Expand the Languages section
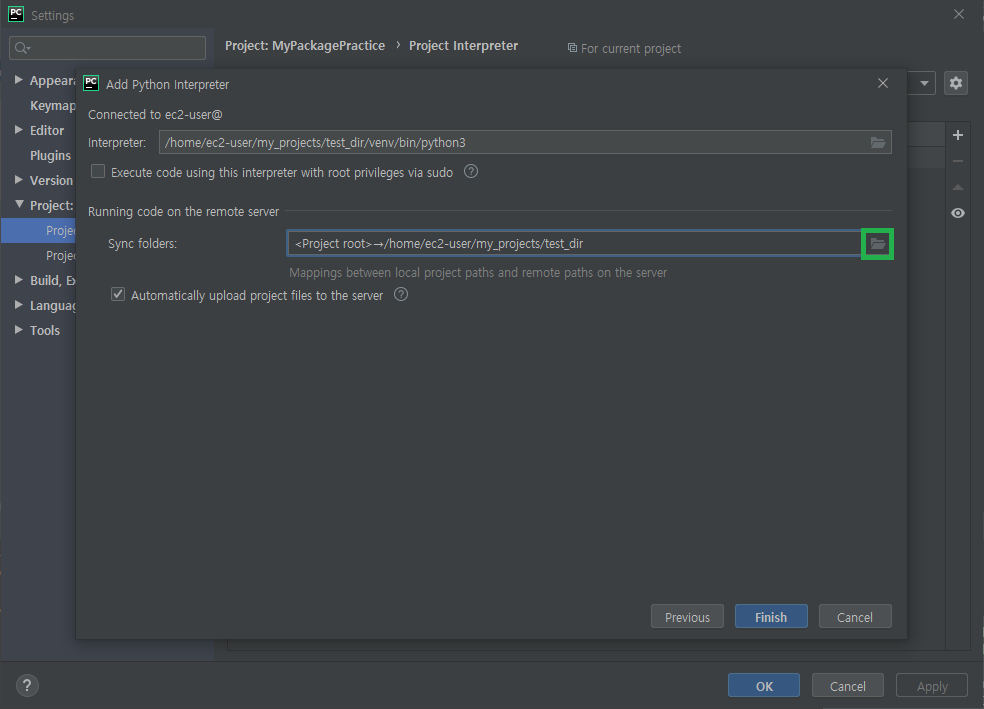 pos(19,305)
